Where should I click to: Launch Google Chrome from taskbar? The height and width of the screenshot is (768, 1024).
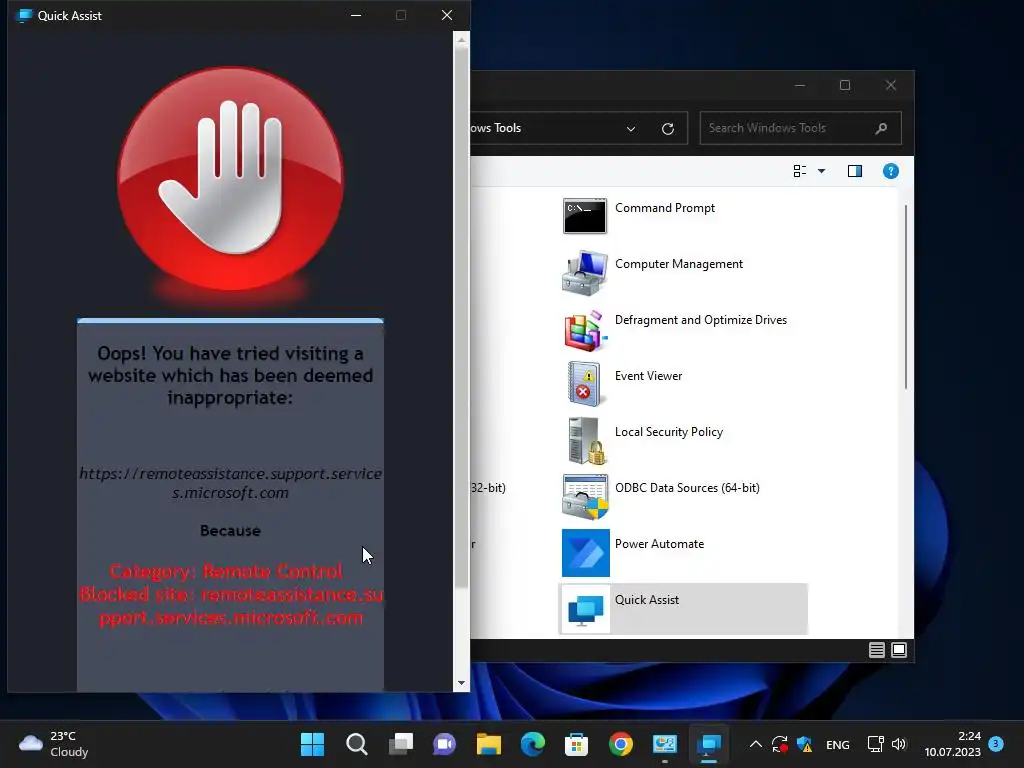[x=620, y=744]
